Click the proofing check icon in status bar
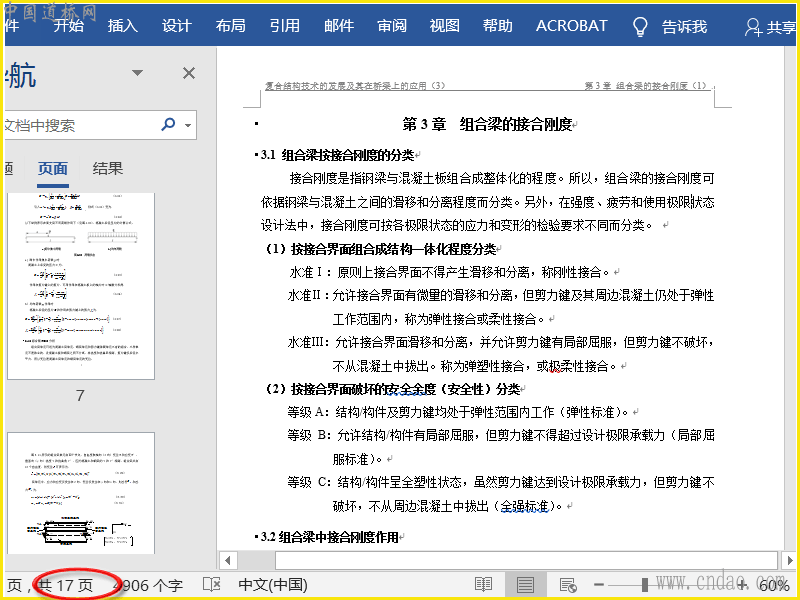 211,585
